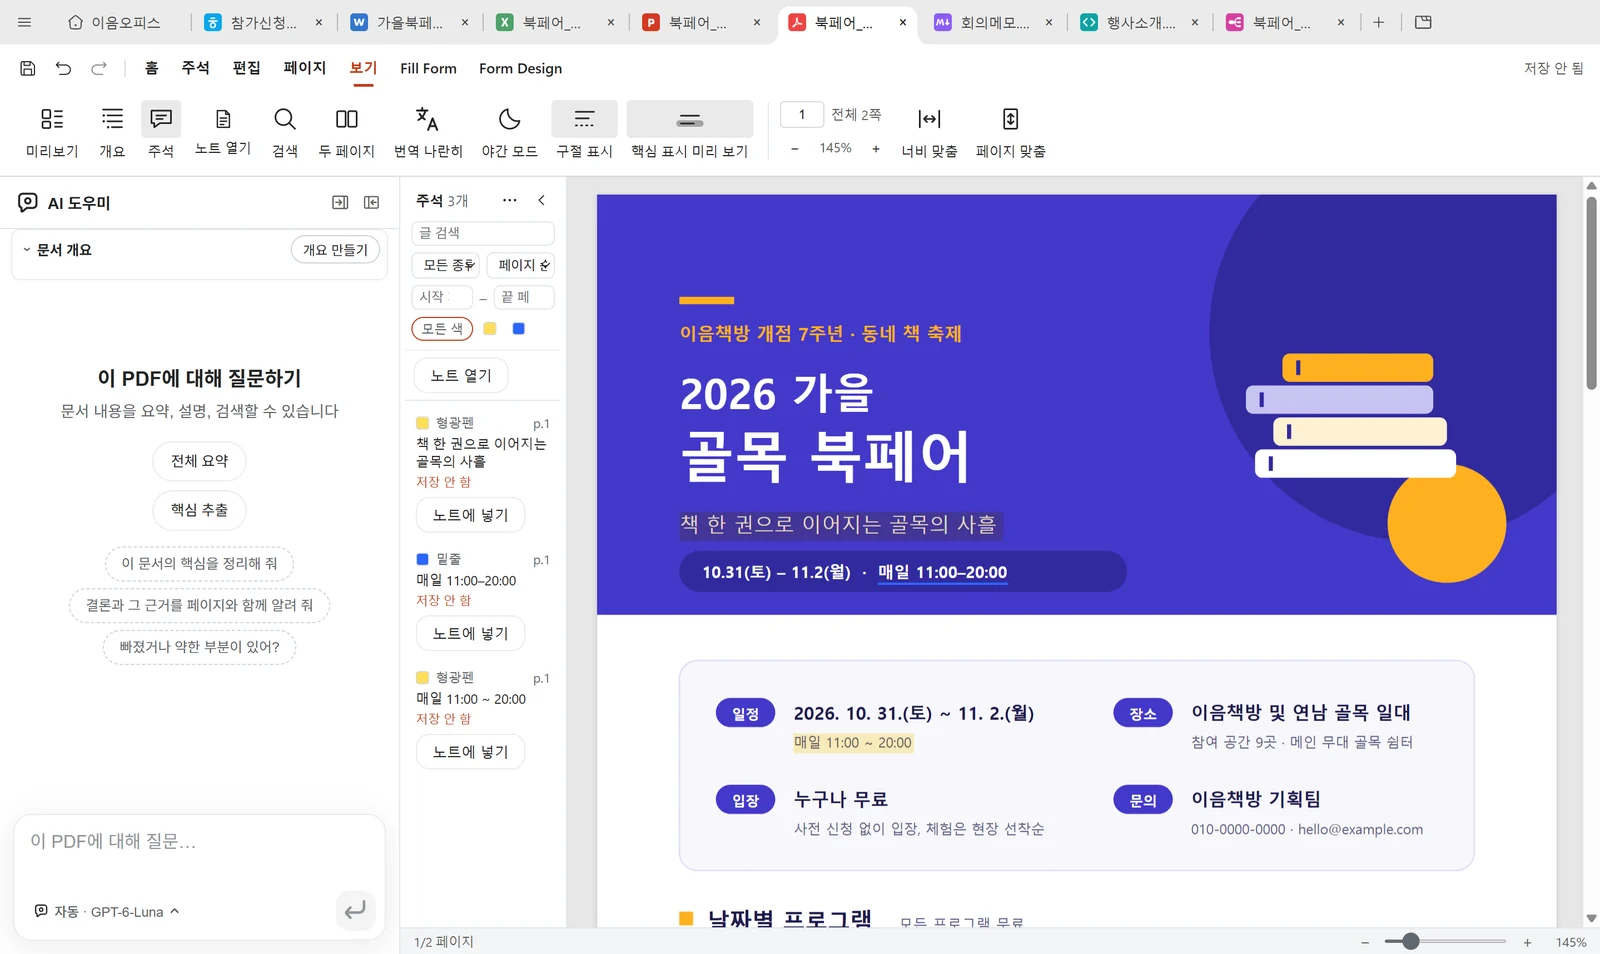Viewport: 1600px width, 954px height.
Task: Open the 페이지 ribbon tab
Action: click(305, 68)
